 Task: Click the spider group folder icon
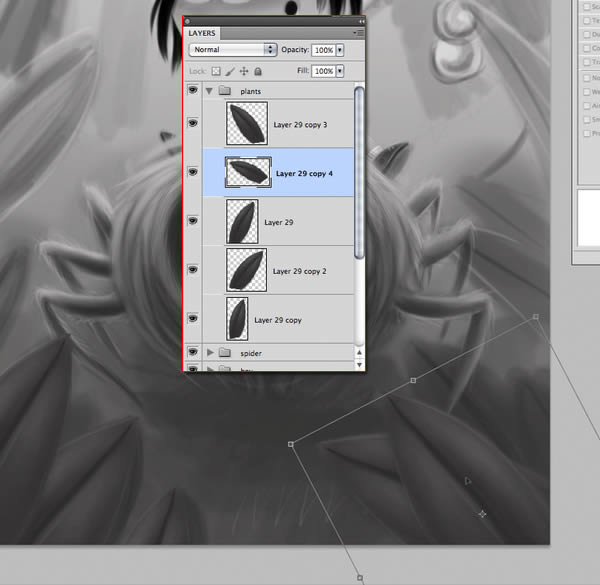(225, 353)
